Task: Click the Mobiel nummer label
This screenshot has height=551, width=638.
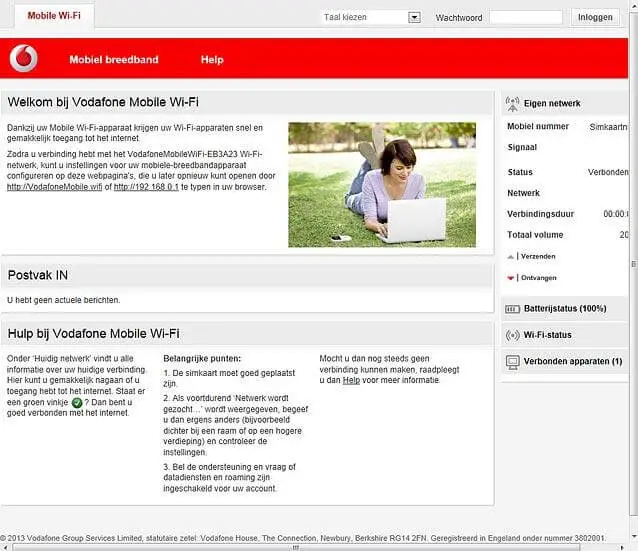Action: click(537, 127)
